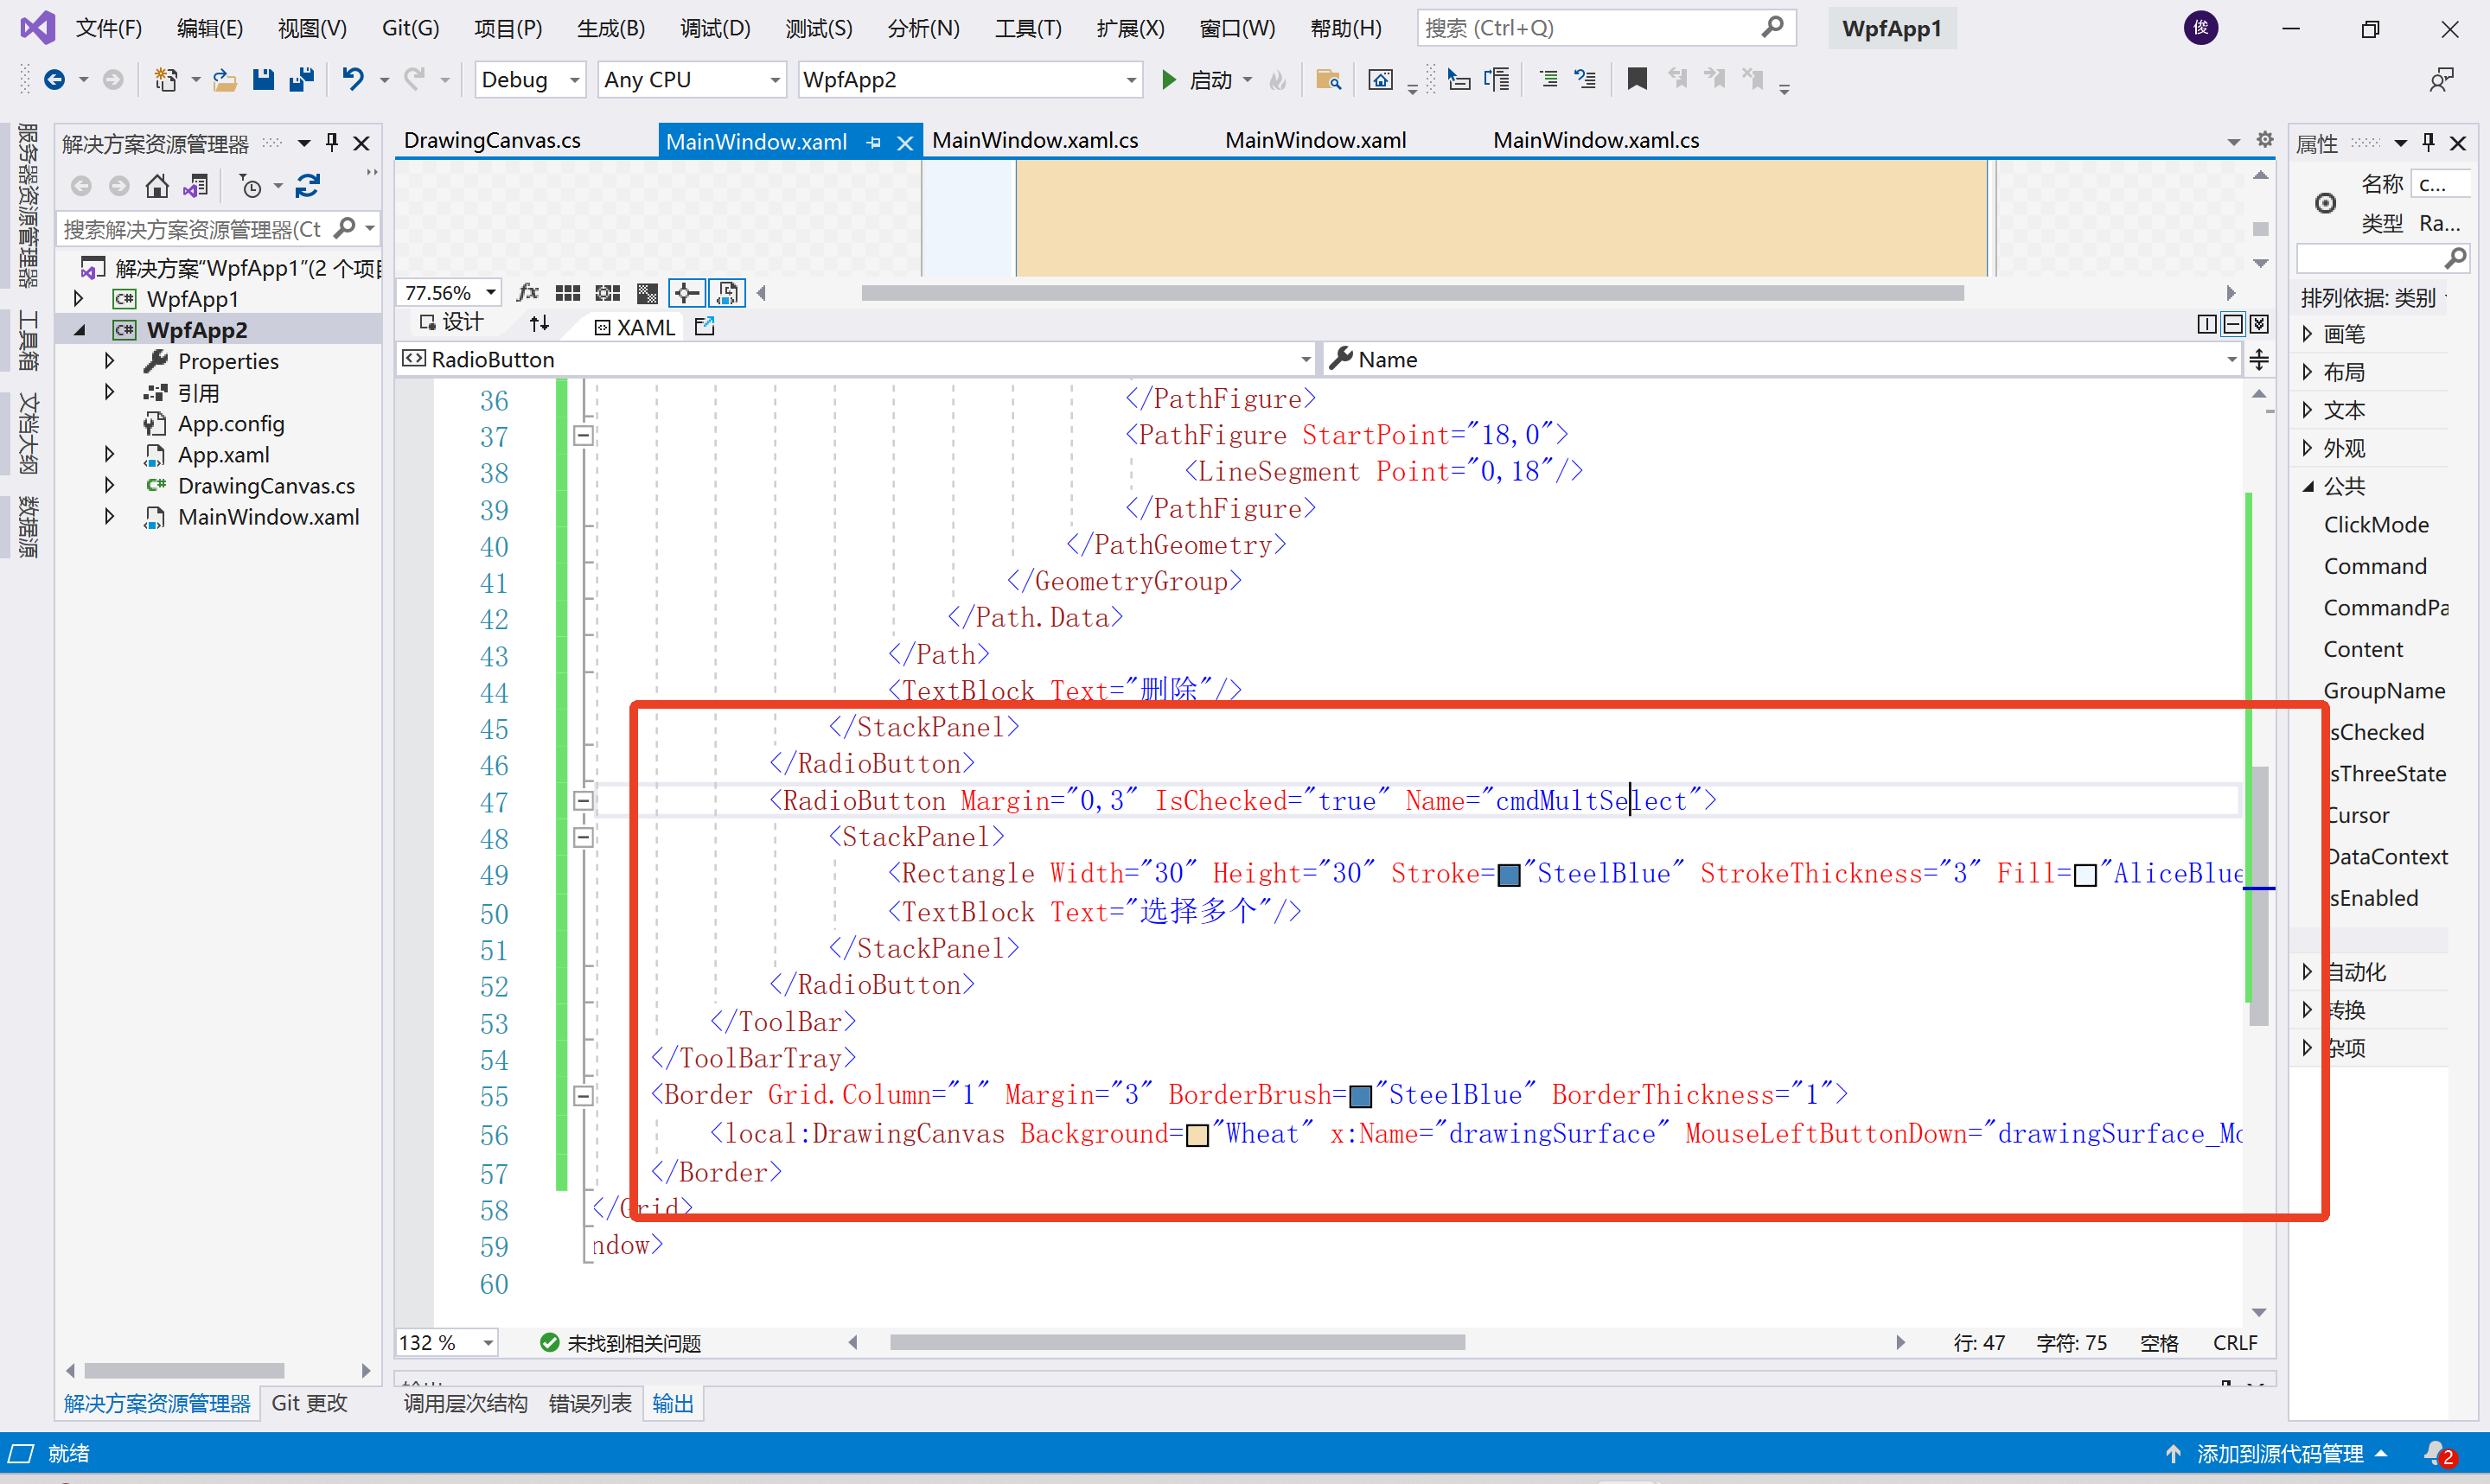Expand the WpfApp1 project node
The height and width of the screenshot is (1484, 2490).
pos(78,298)
